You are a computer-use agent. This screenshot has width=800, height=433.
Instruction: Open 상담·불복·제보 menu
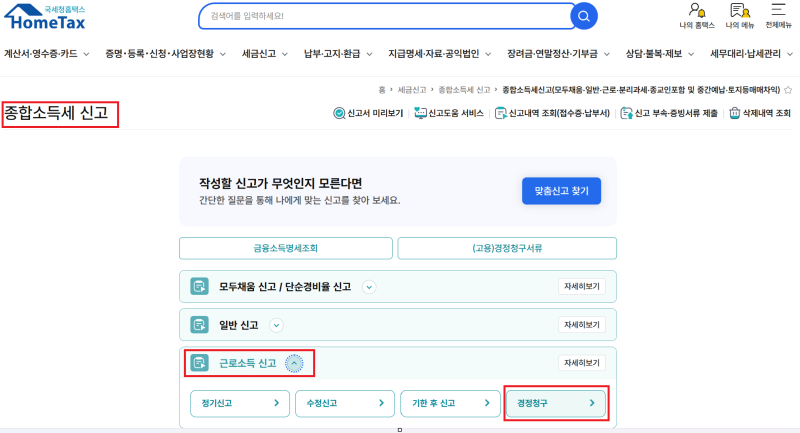click(x=660, y=54)
